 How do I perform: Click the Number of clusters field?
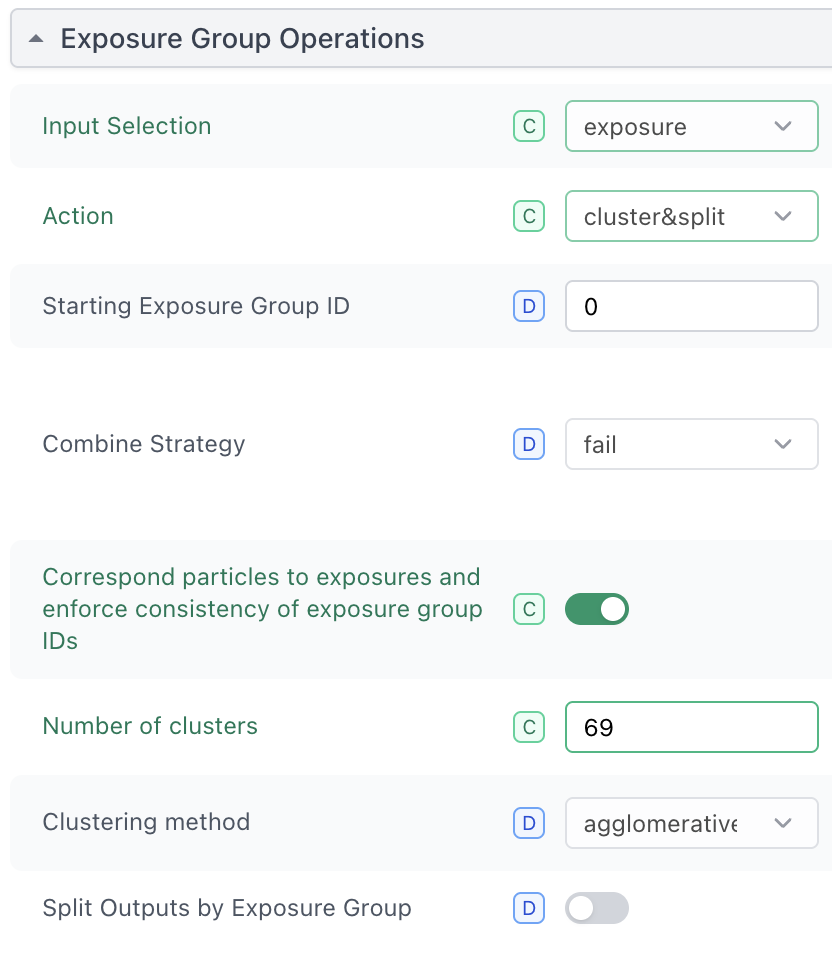[x=691, y=727]
